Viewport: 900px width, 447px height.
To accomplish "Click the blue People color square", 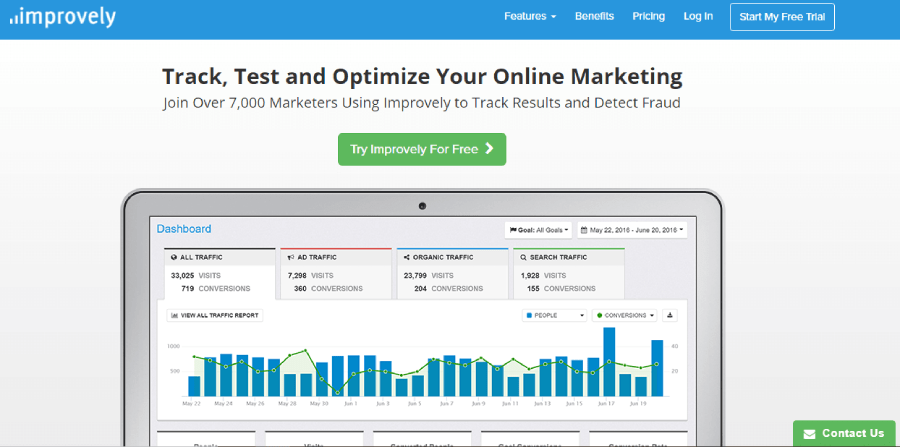I will coord(529,315).
